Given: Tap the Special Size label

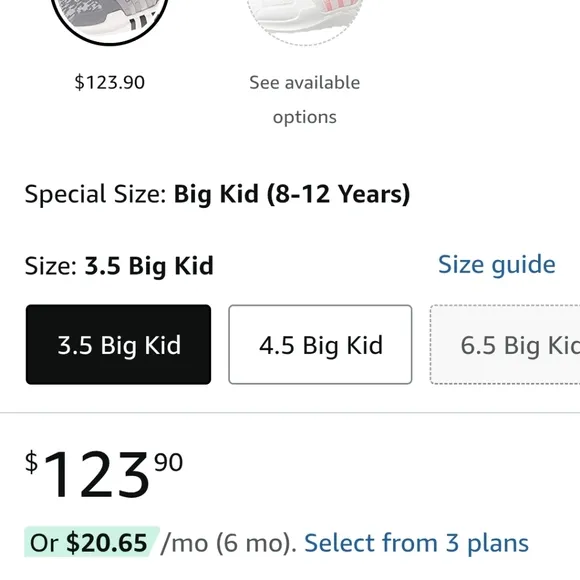Looking at the screenshot, I should (95, 194).
